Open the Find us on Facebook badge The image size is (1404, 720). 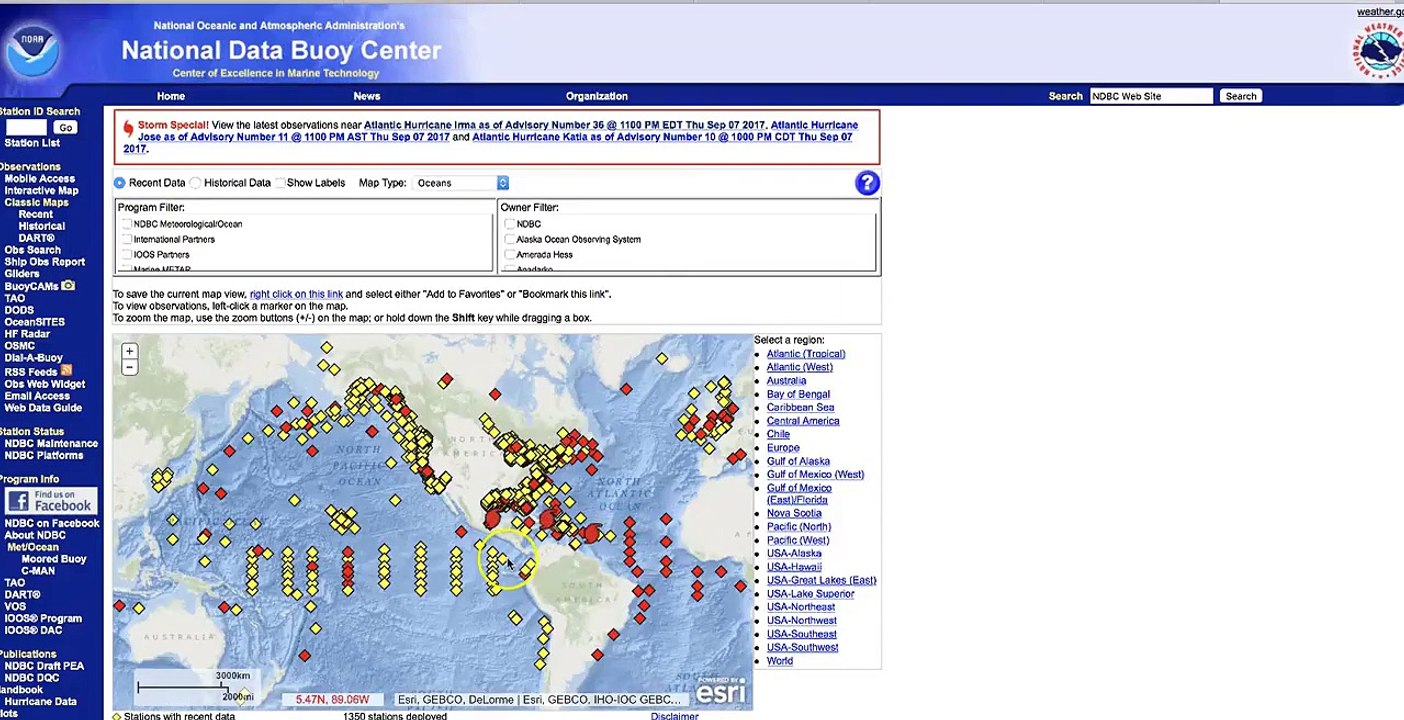(x=50, y=501)
